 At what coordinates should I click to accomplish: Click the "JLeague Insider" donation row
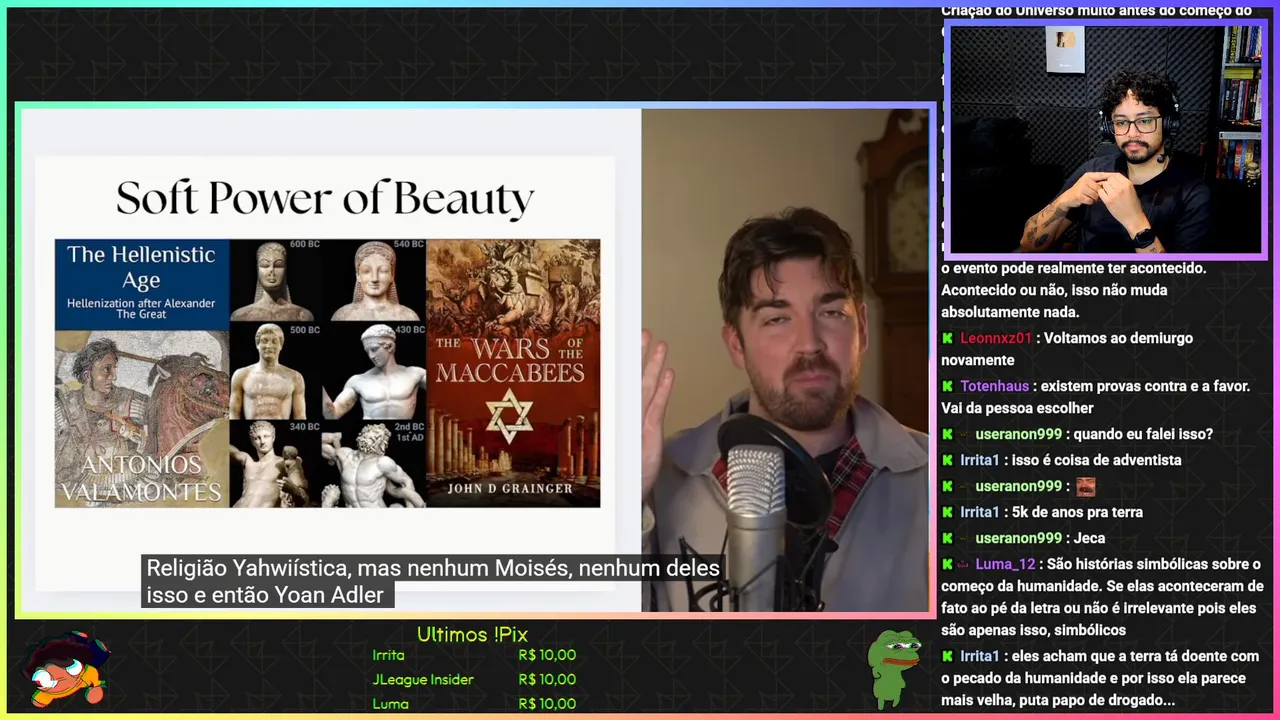(474, 679)
